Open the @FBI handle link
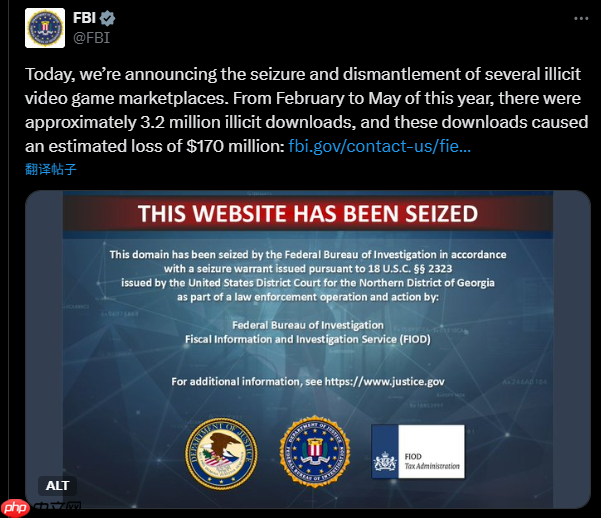 pos(92,38)
